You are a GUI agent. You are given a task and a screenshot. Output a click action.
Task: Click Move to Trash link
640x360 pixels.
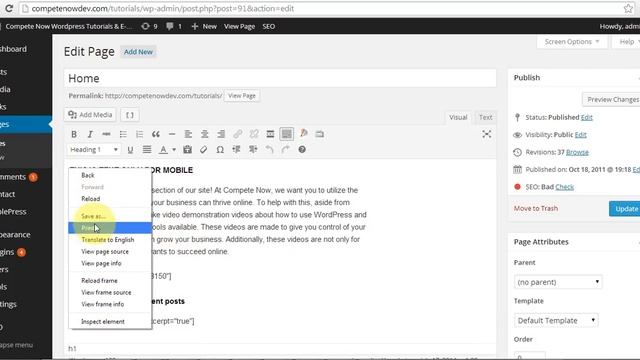coord(536,208)
